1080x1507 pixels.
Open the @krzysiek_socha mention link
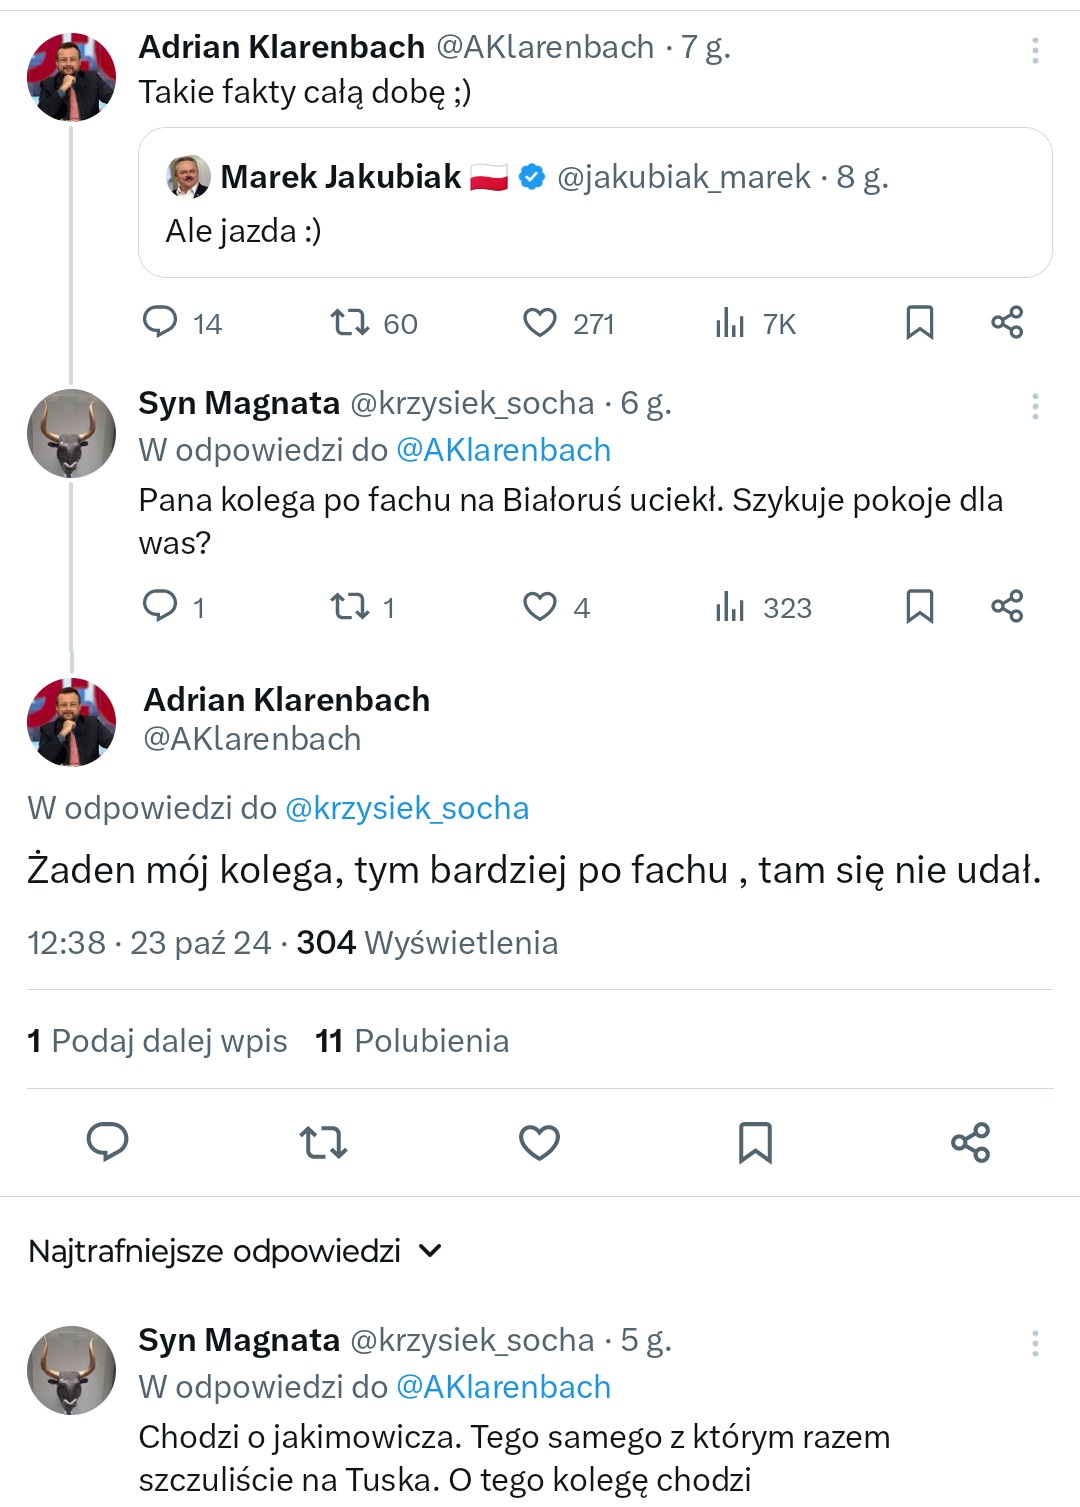pyautogui.click(x=407, y=808)
